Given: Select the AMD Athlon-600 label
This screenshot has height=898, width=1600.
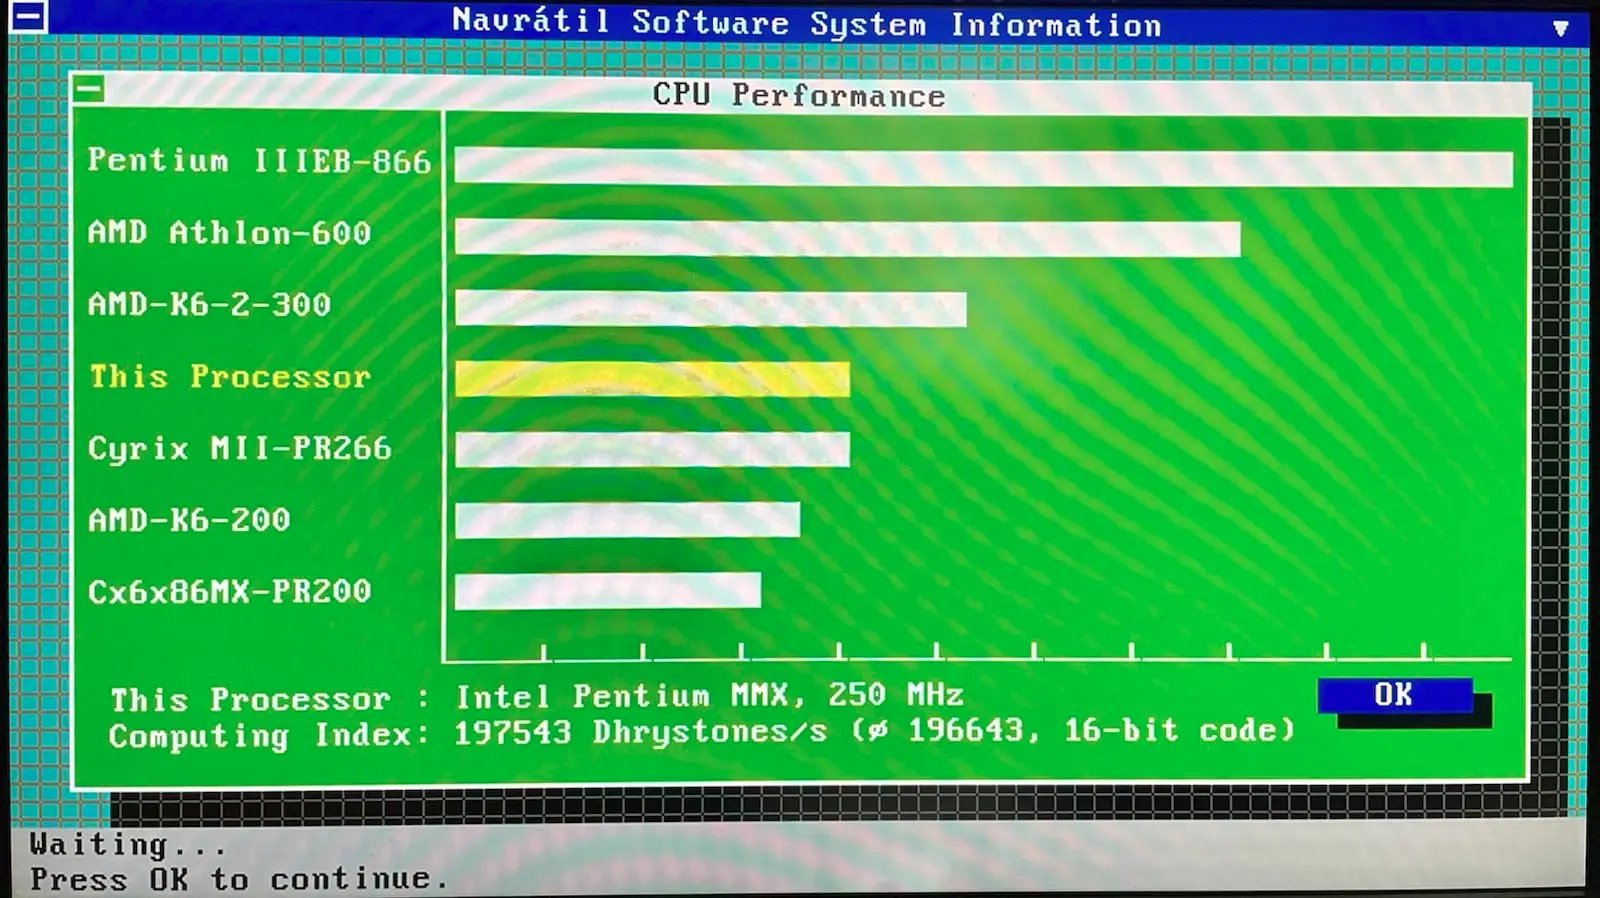Looking at the screenshot, I should pos(229,233).
